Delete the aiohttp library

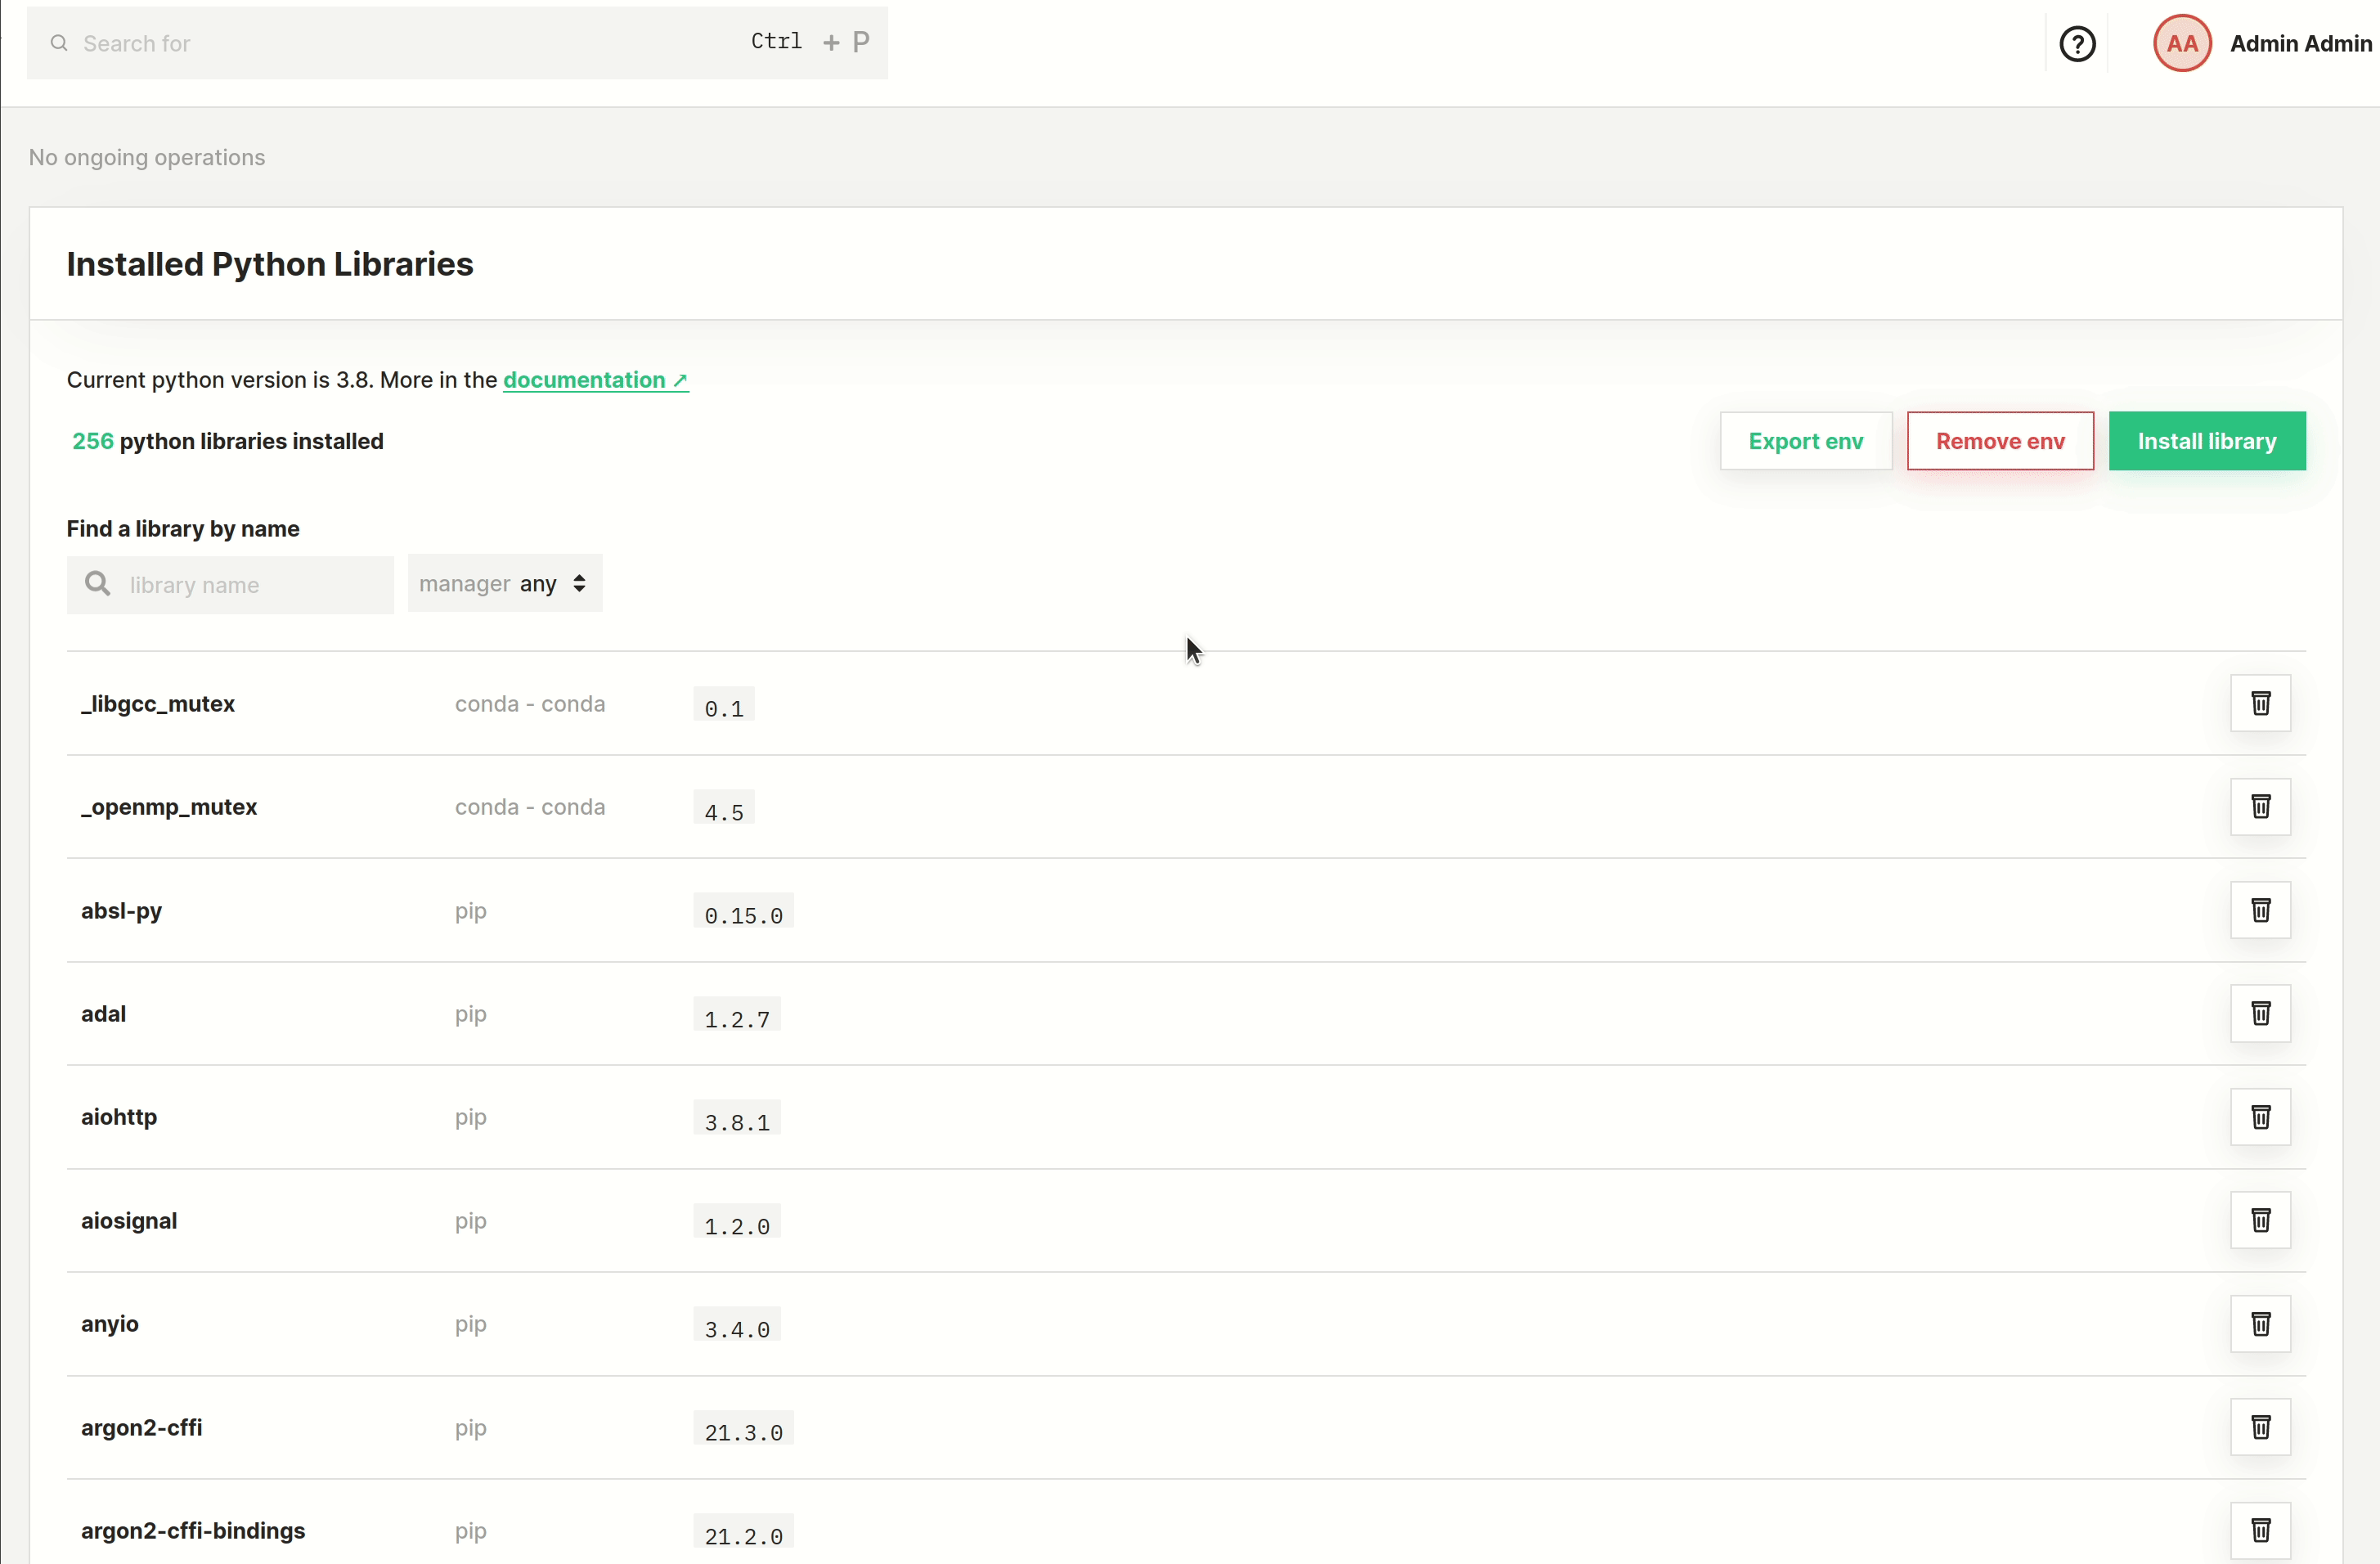[2260, 1116]
